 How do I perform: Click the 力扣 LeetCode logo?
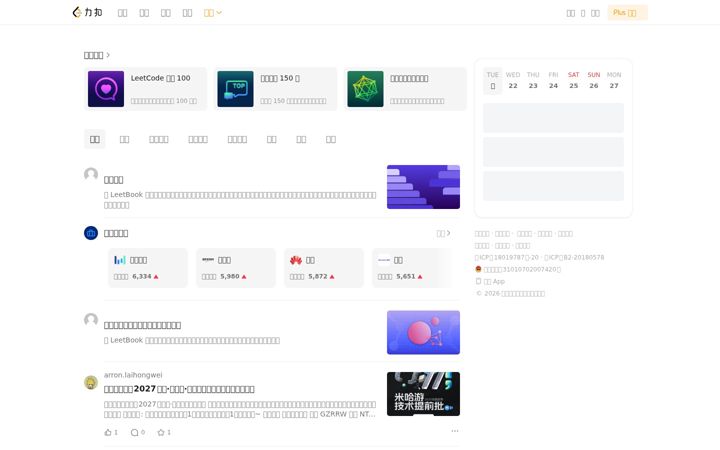(x=87, y=12)
